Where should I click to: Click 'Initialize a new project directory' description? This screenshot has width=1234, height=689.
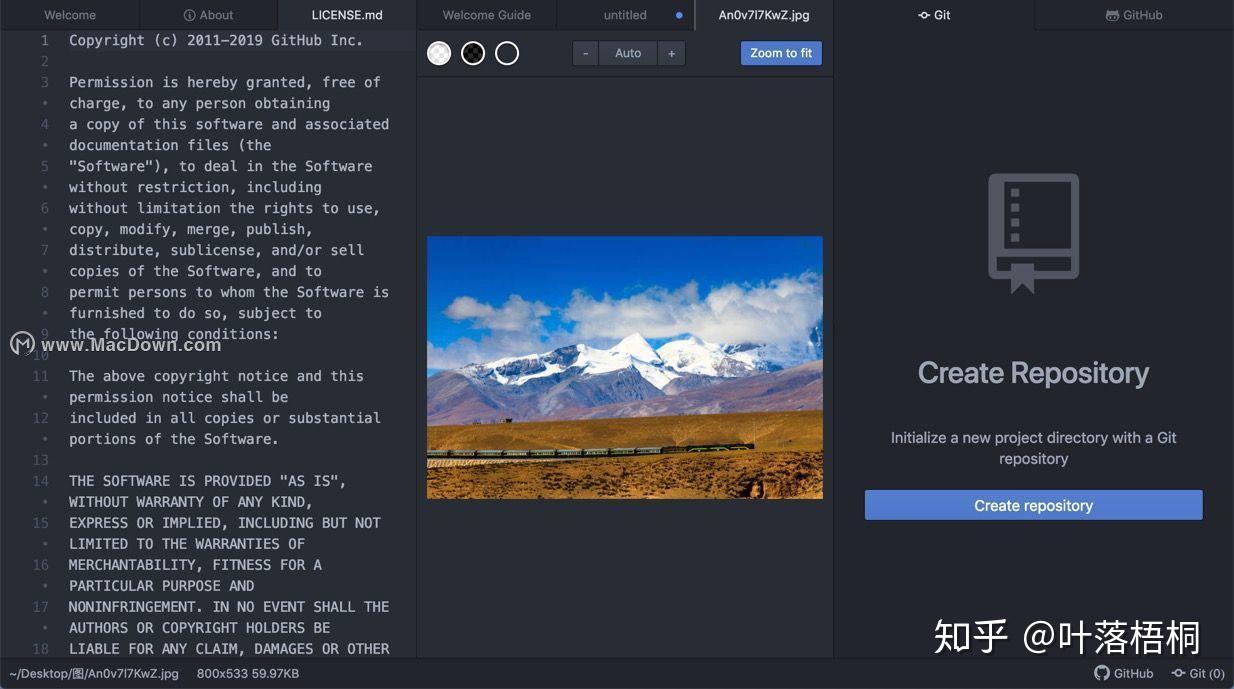[x=1033, y=448]
